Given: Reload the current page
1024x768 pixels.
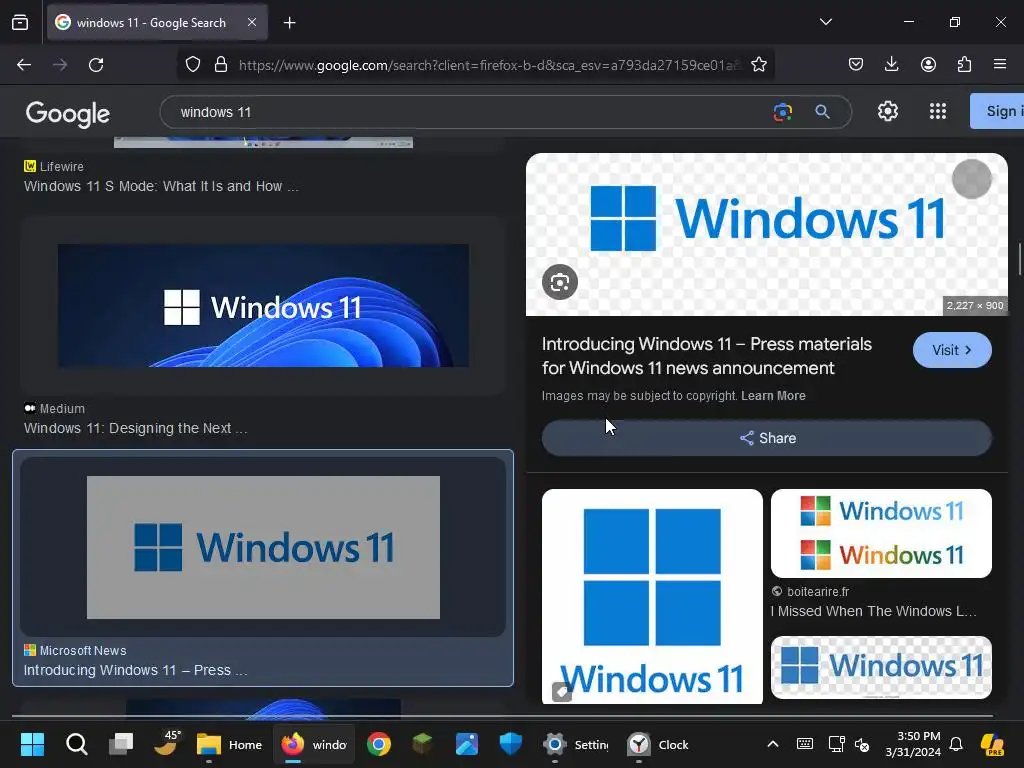Looking at the screenshot, I should tap(96, 65).
